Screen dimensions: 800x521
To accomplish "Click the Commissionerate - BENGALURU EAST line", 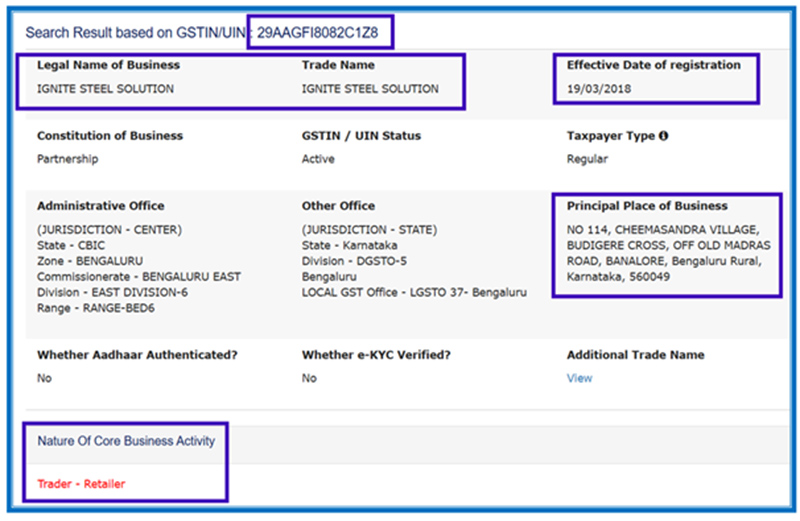I will 138,276.
